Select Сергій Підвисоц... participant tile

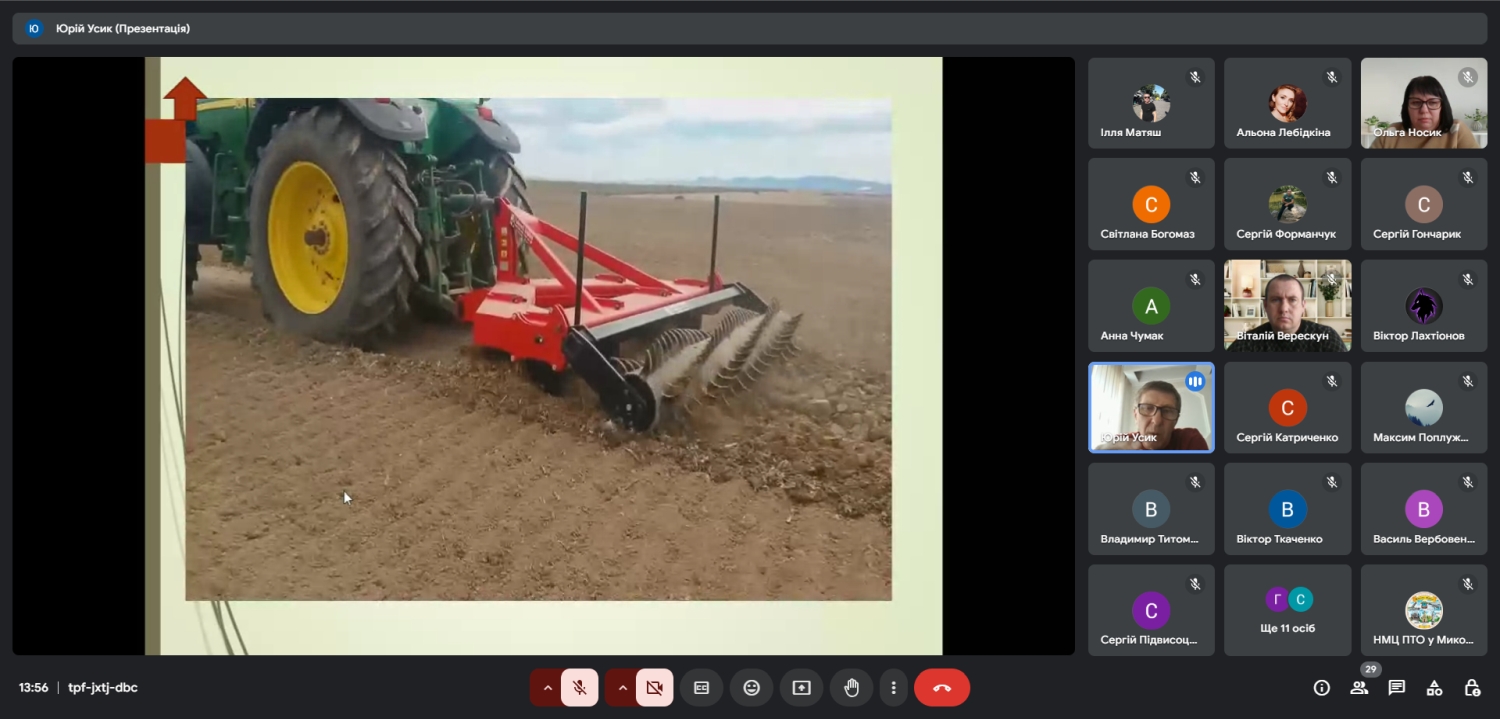[x=1151, y=611]
